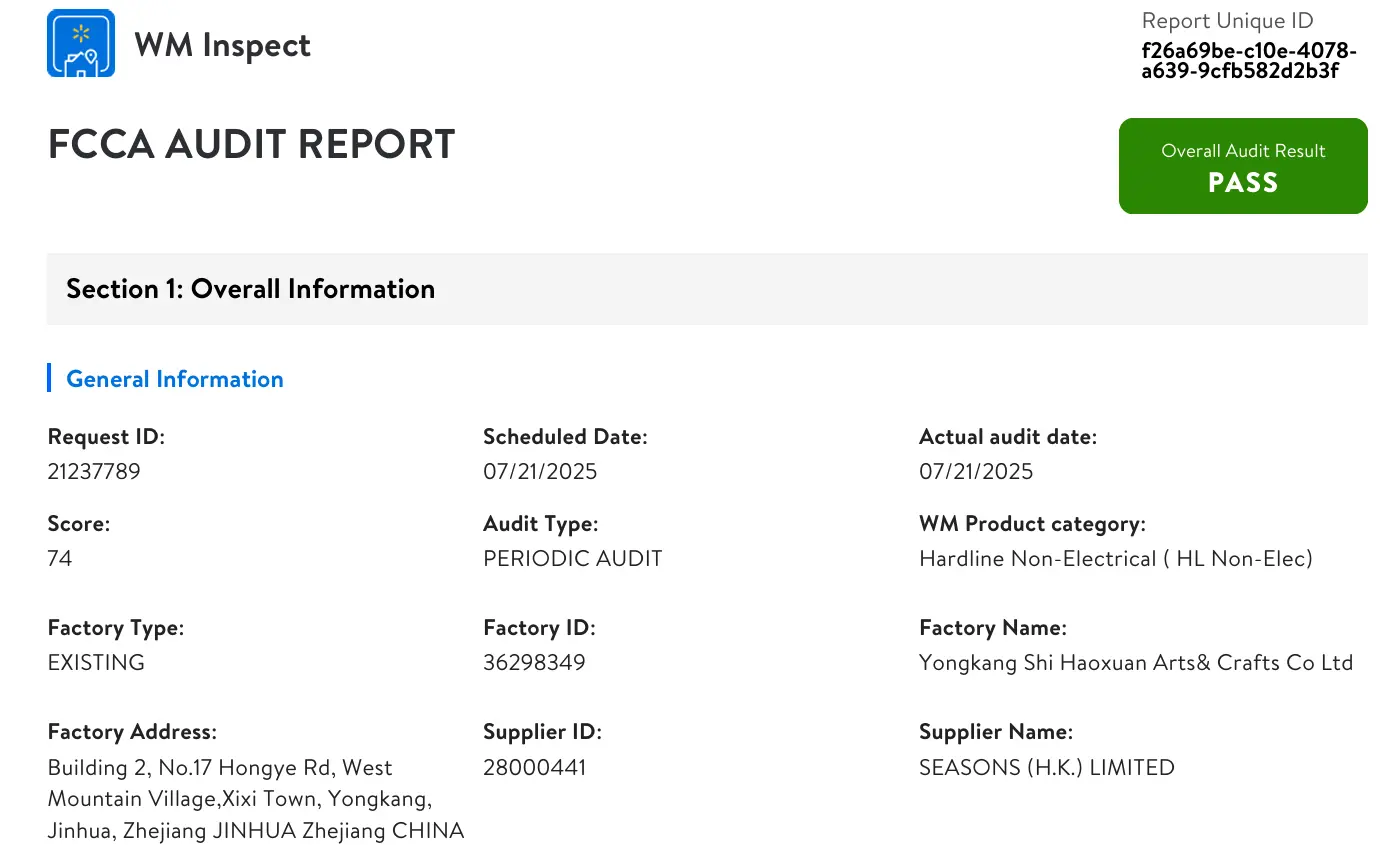Click the supplier name SEASONS (H.K.) LIMITED
The height and width of the screenshot is (845, 1383).
[x=1046, y=767]
